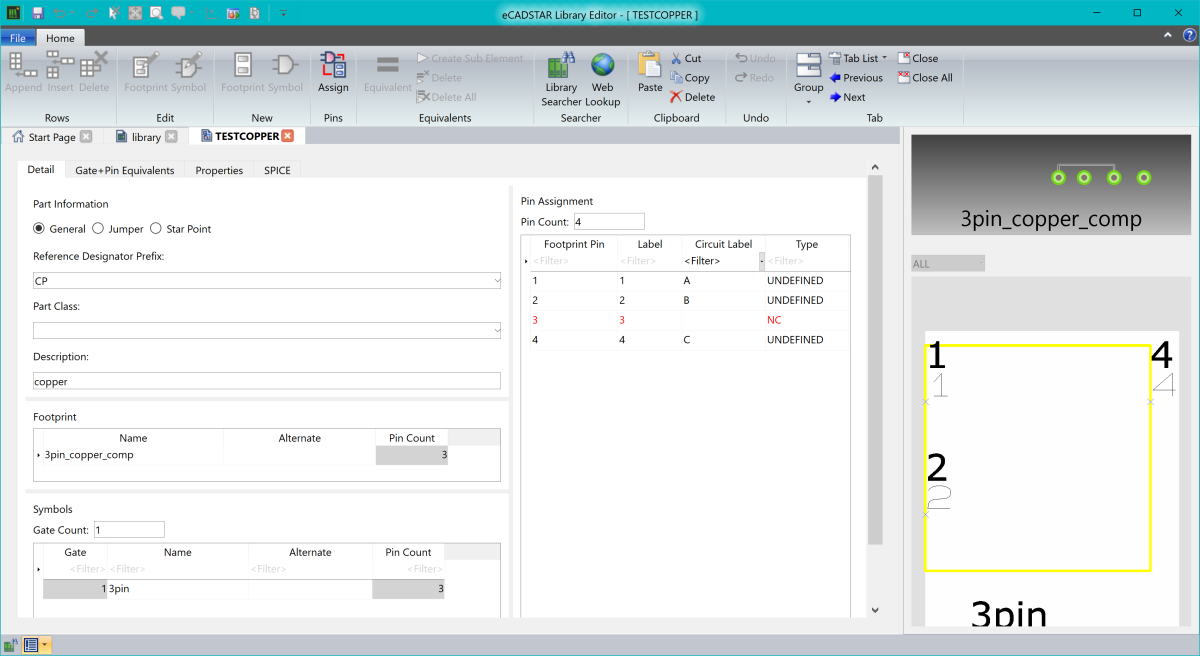This screenshot has height=656, width=1200.
Task: Click Close All in the Tab group
Action: (x=924, y=78)
